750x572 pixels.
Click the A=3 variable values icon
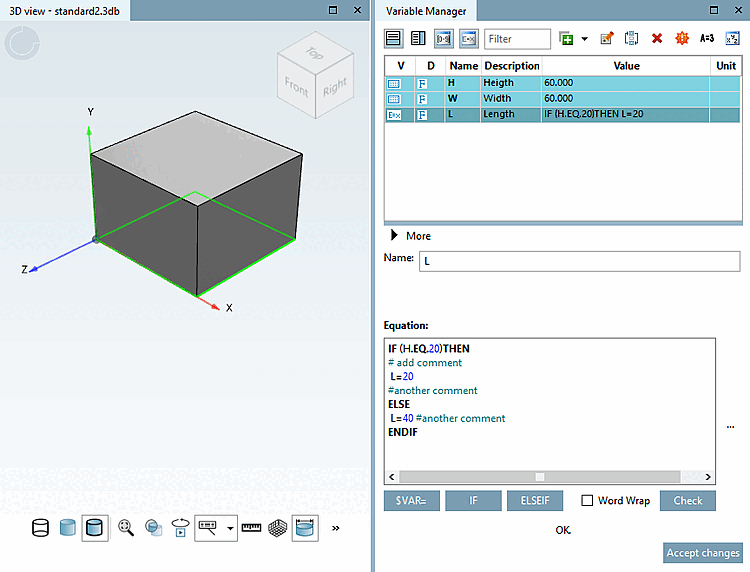(707, 39)
